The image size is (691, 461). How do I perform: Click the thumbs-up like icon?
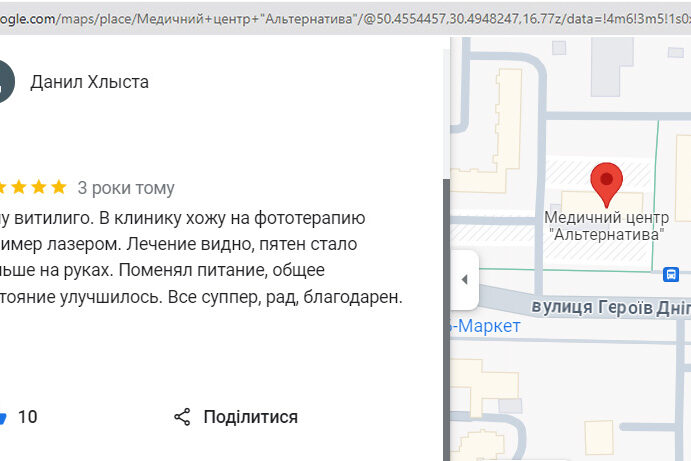(3, 417)
